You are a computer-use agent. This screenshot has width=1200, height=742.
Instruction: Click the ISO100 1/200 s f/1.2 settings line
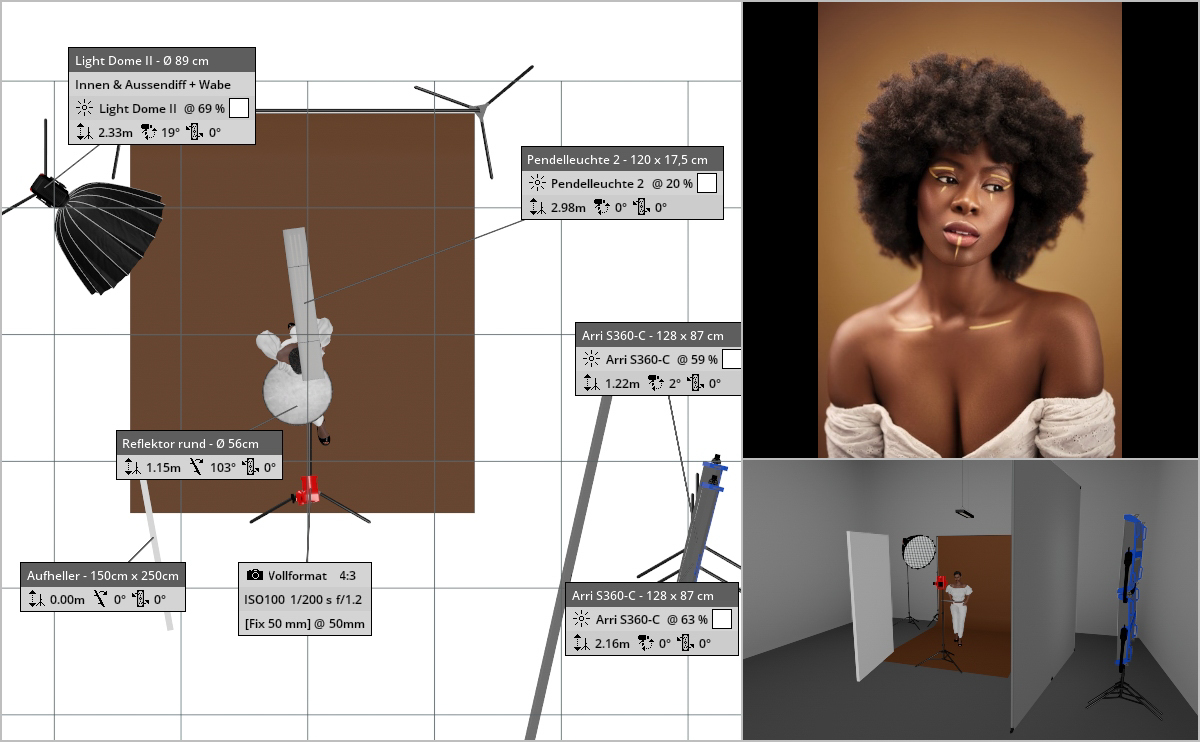point(304,600)
